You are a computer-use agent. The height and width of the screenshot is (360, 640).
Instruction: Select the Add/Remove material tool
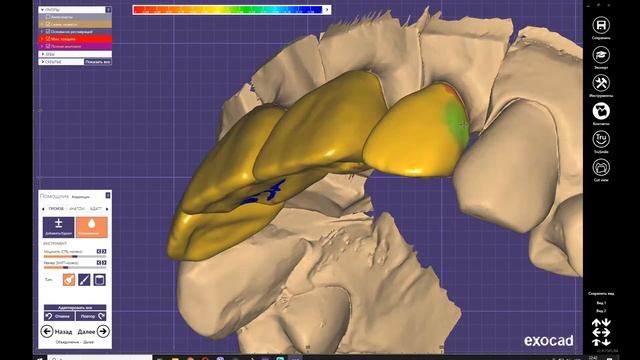click(x=59, y=227)
